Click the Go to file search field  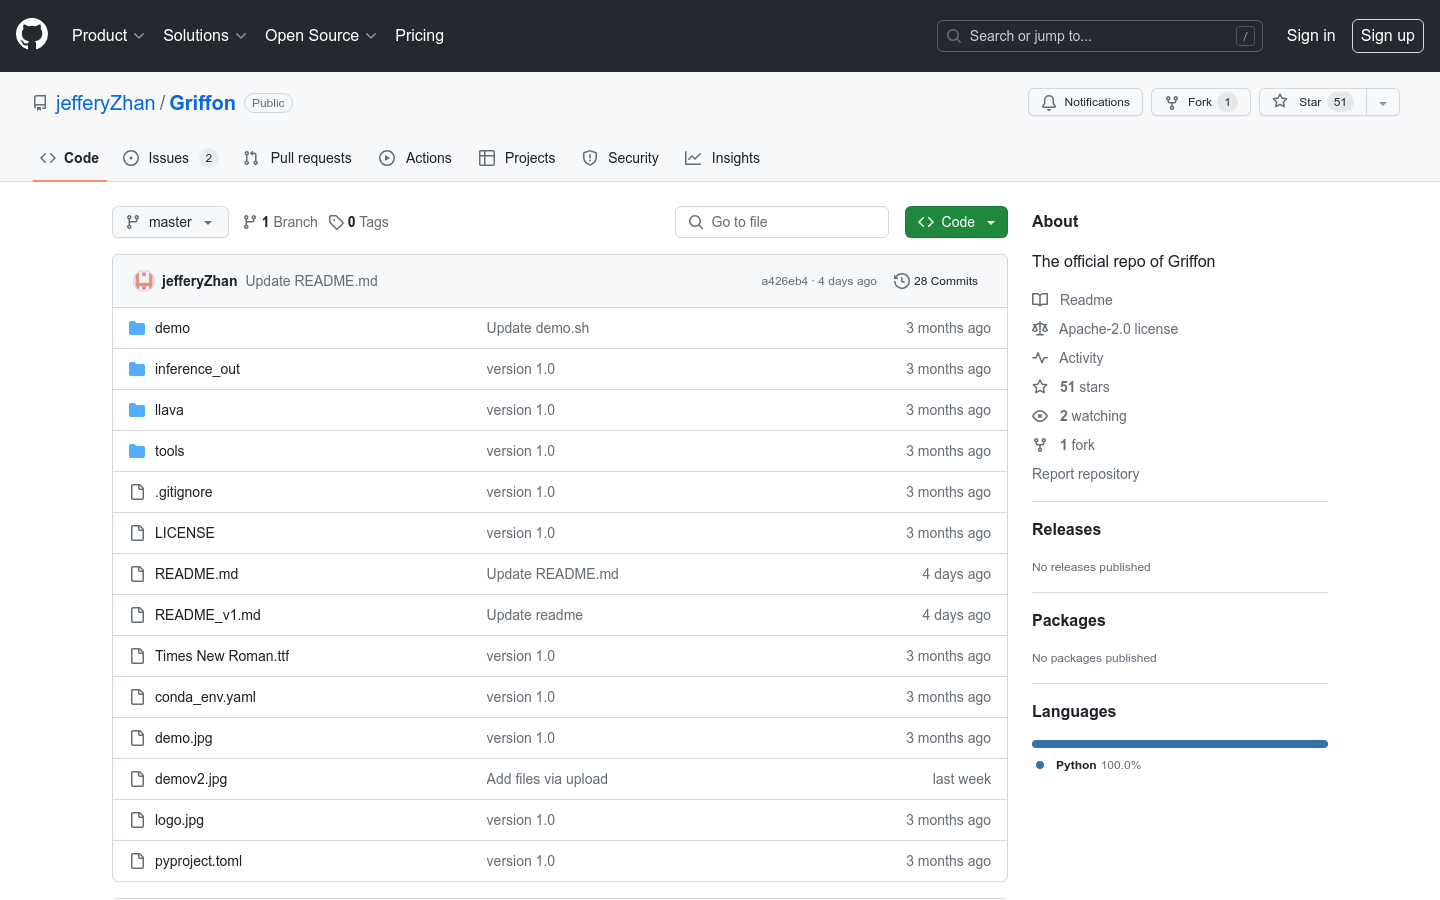(x=782, y=222)
